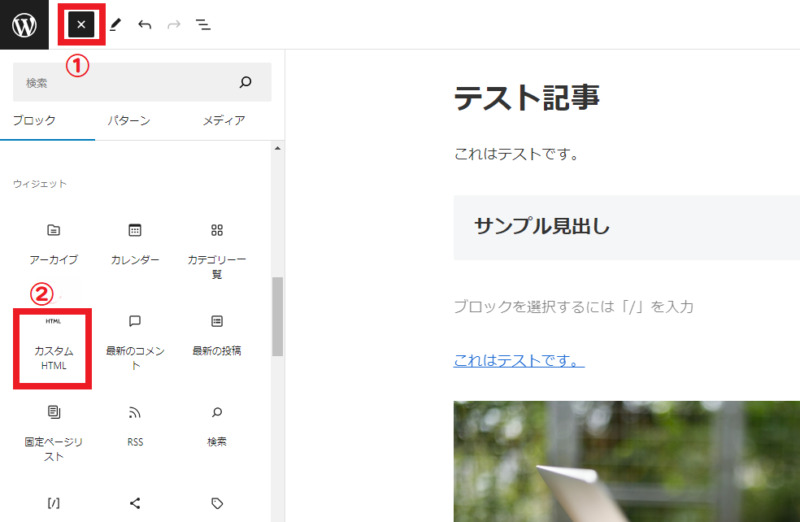The image size is (800, 522).
Task: Insert the 最新の投稿 block
Action: 217,335
